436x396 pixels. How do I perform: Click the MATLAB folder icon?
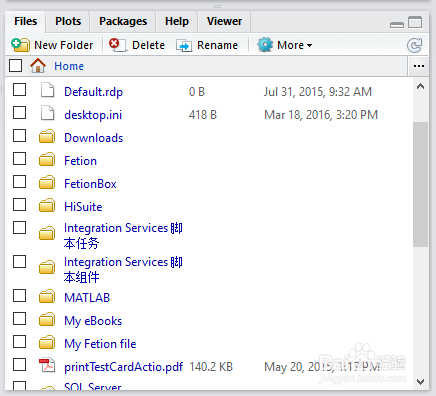pos(47,297)
